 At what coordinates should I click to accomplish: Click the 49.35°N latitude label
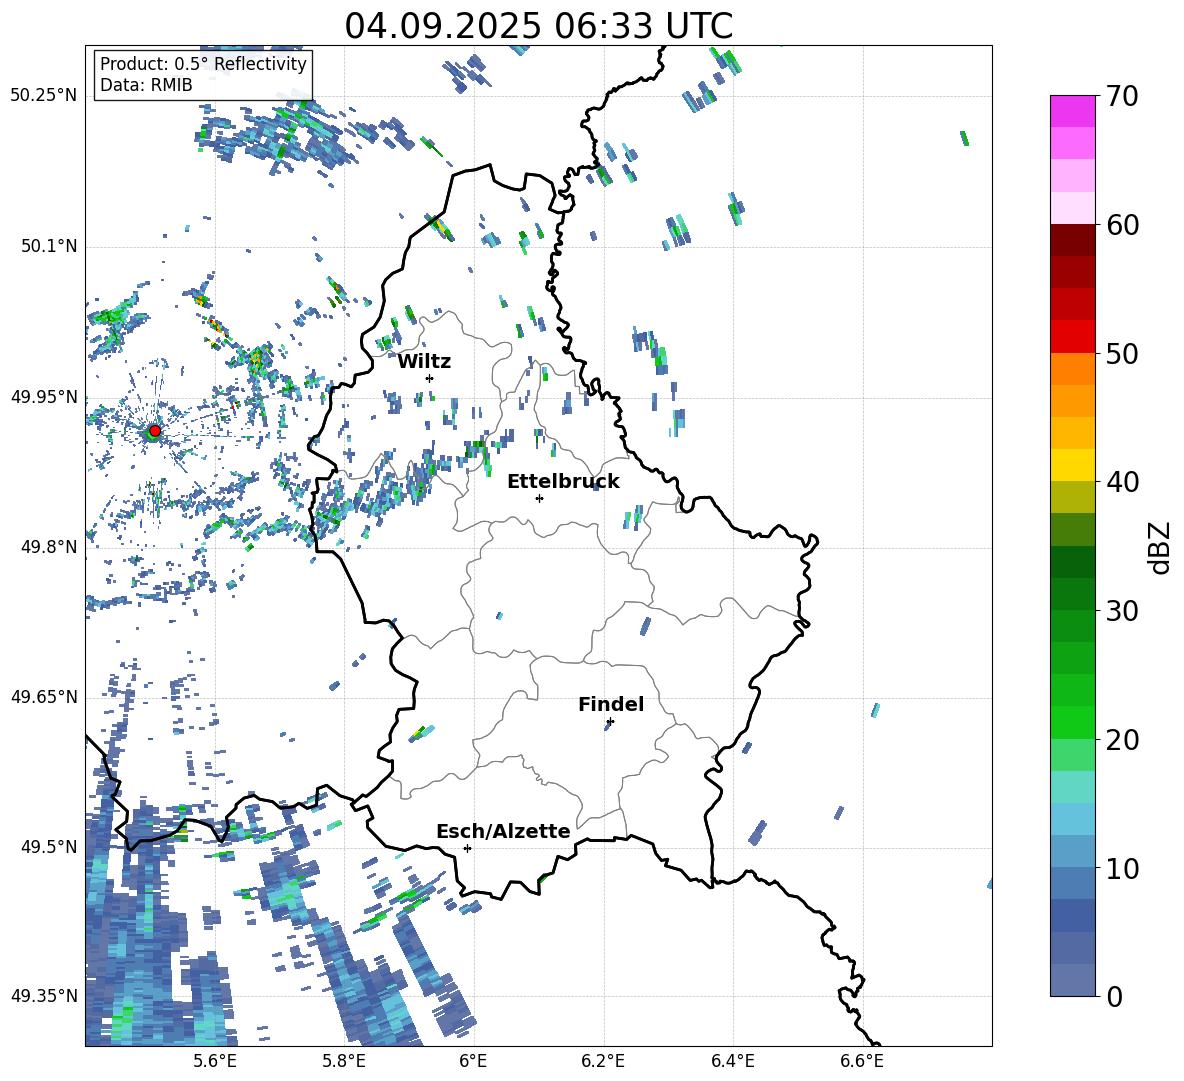tap(44, 996)
